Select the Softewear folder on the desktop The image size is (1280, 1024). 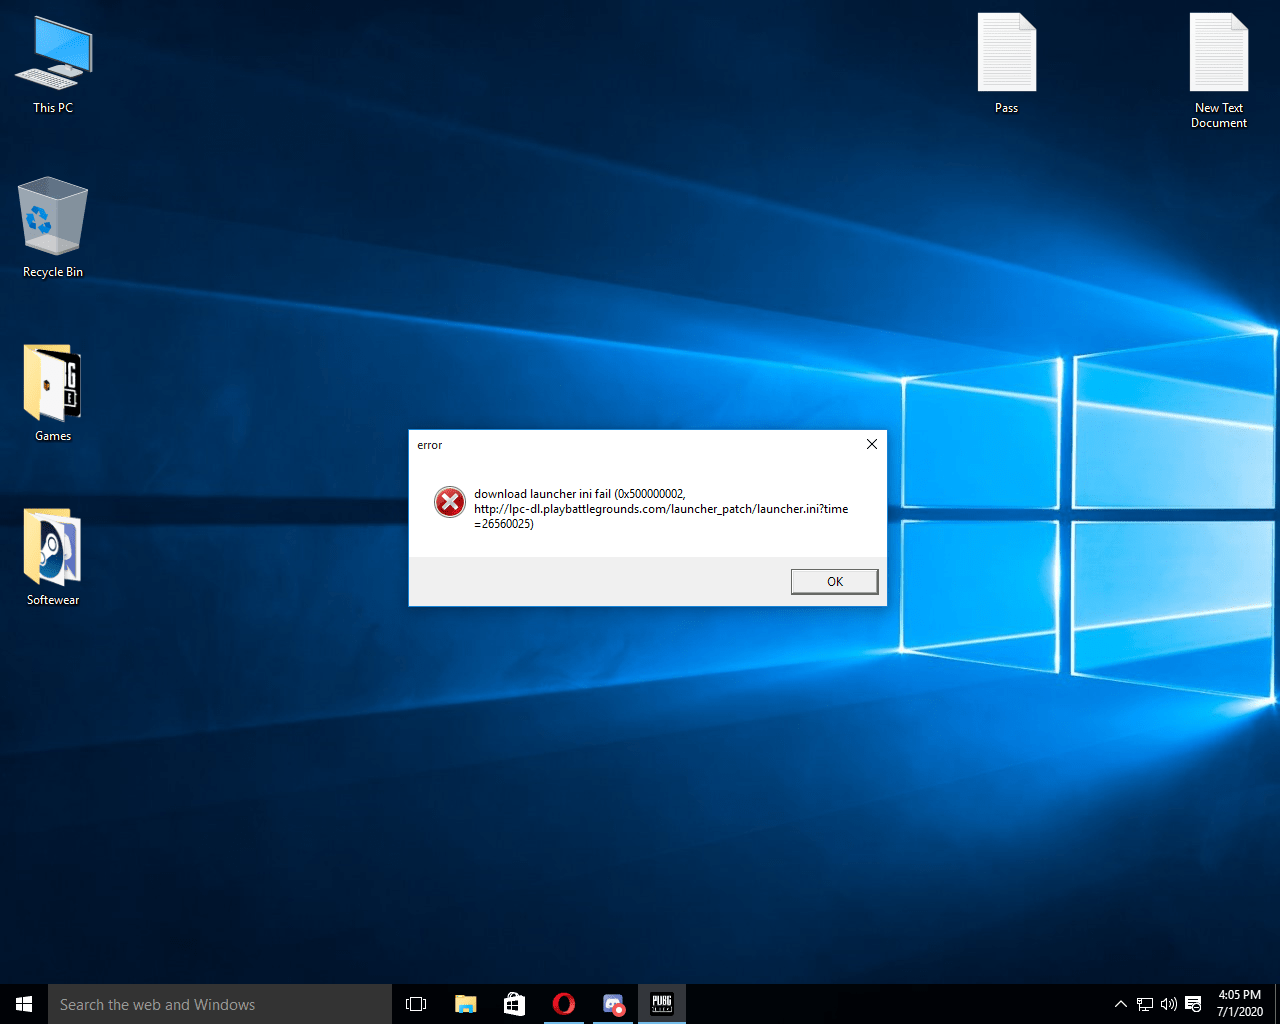53,557
